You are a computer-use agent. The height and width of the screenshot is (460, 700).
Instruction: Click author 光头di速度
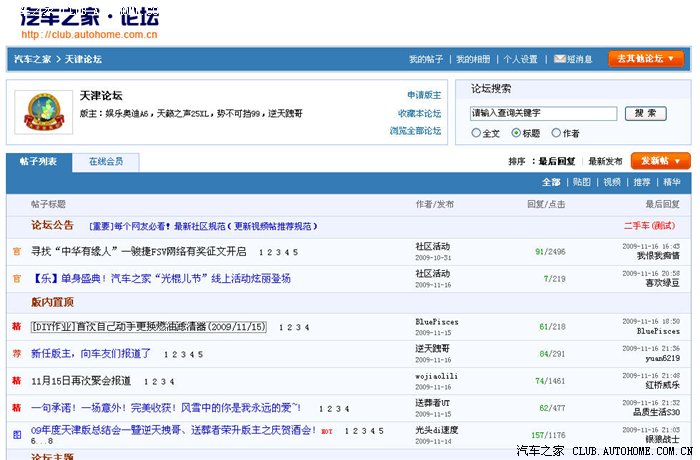tap(437, 430)
